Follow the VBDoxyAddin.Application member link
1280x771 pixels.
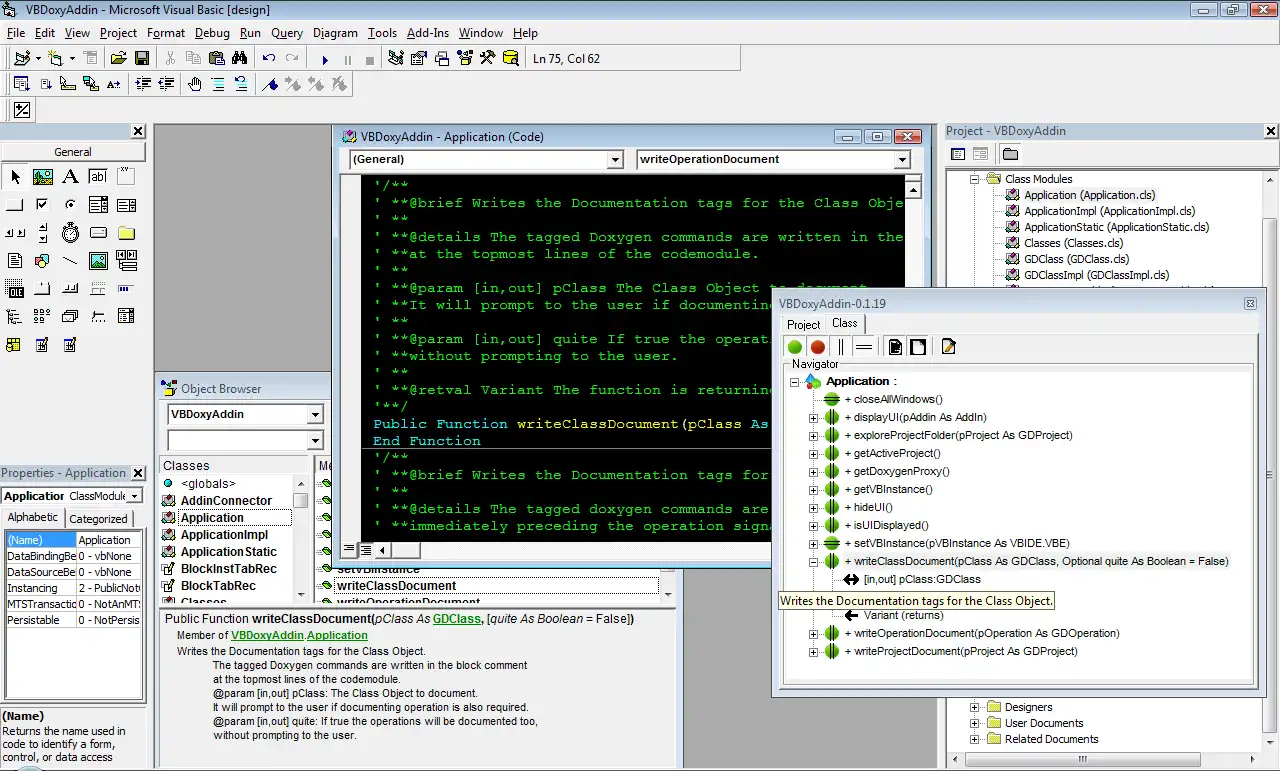click(x=299, y=635)
